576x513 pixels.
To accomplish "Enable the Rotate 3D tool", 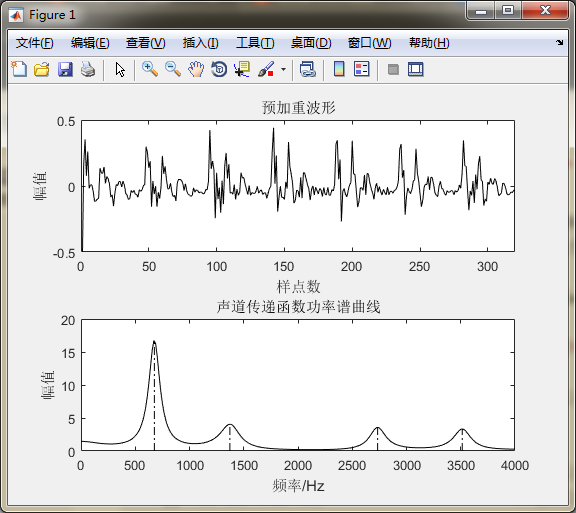I will click(x=219, y=69).
